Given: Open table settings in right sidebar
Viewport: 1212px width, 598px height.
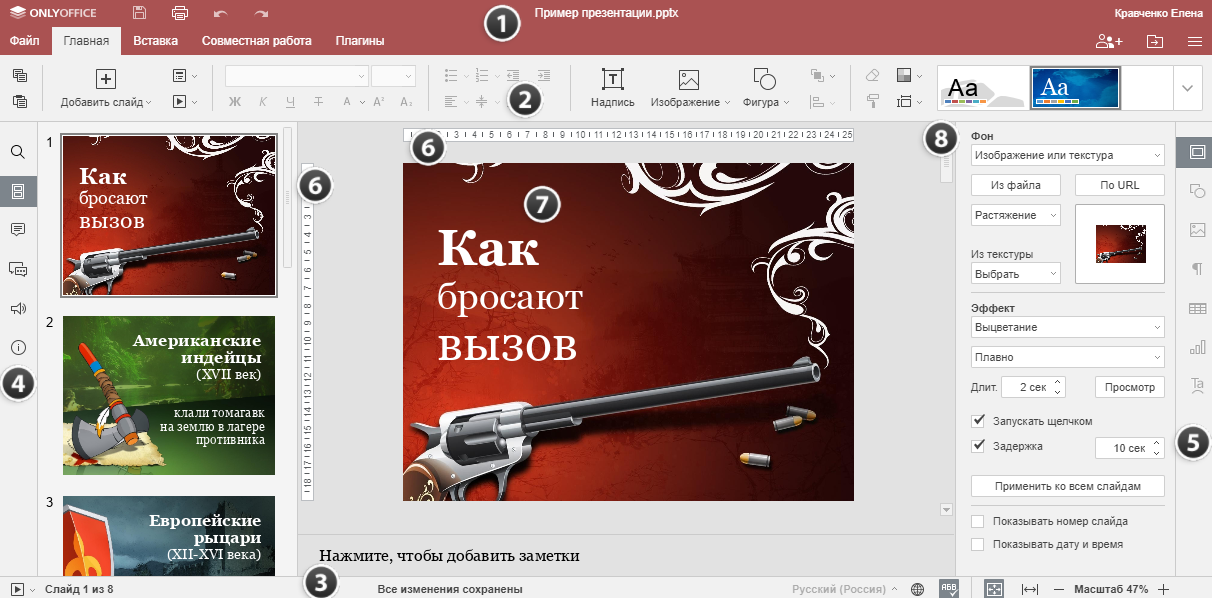Looking at the screenshot, I should pyautogui.click(x=1196, y=308).
